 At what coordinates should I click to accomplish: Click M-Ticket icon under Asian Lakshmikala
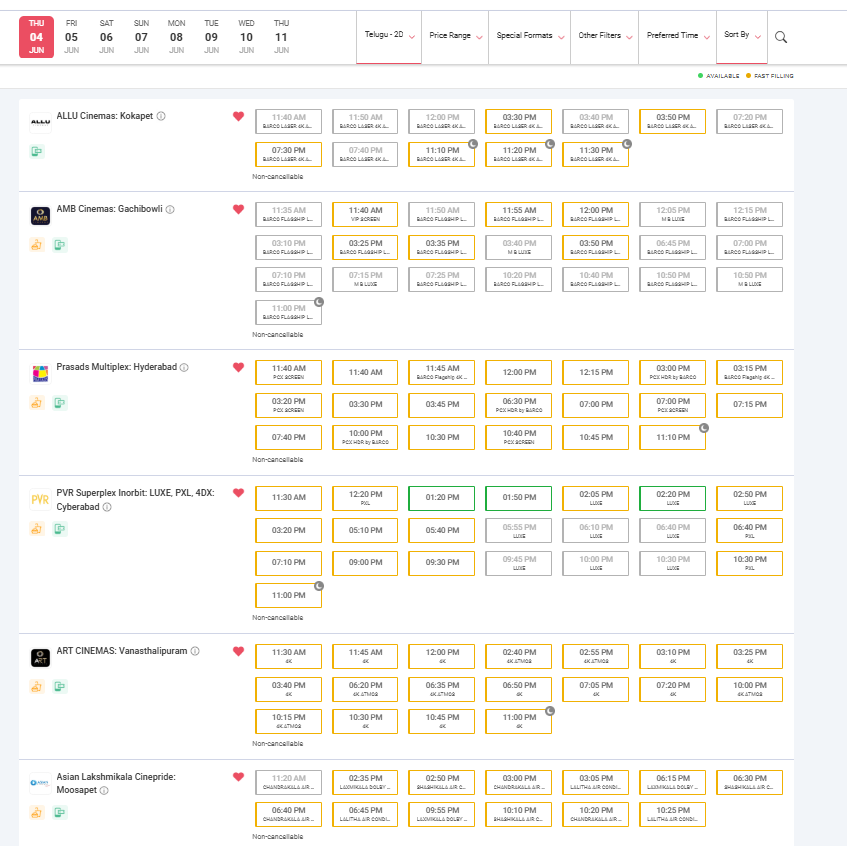click(60, 813)
